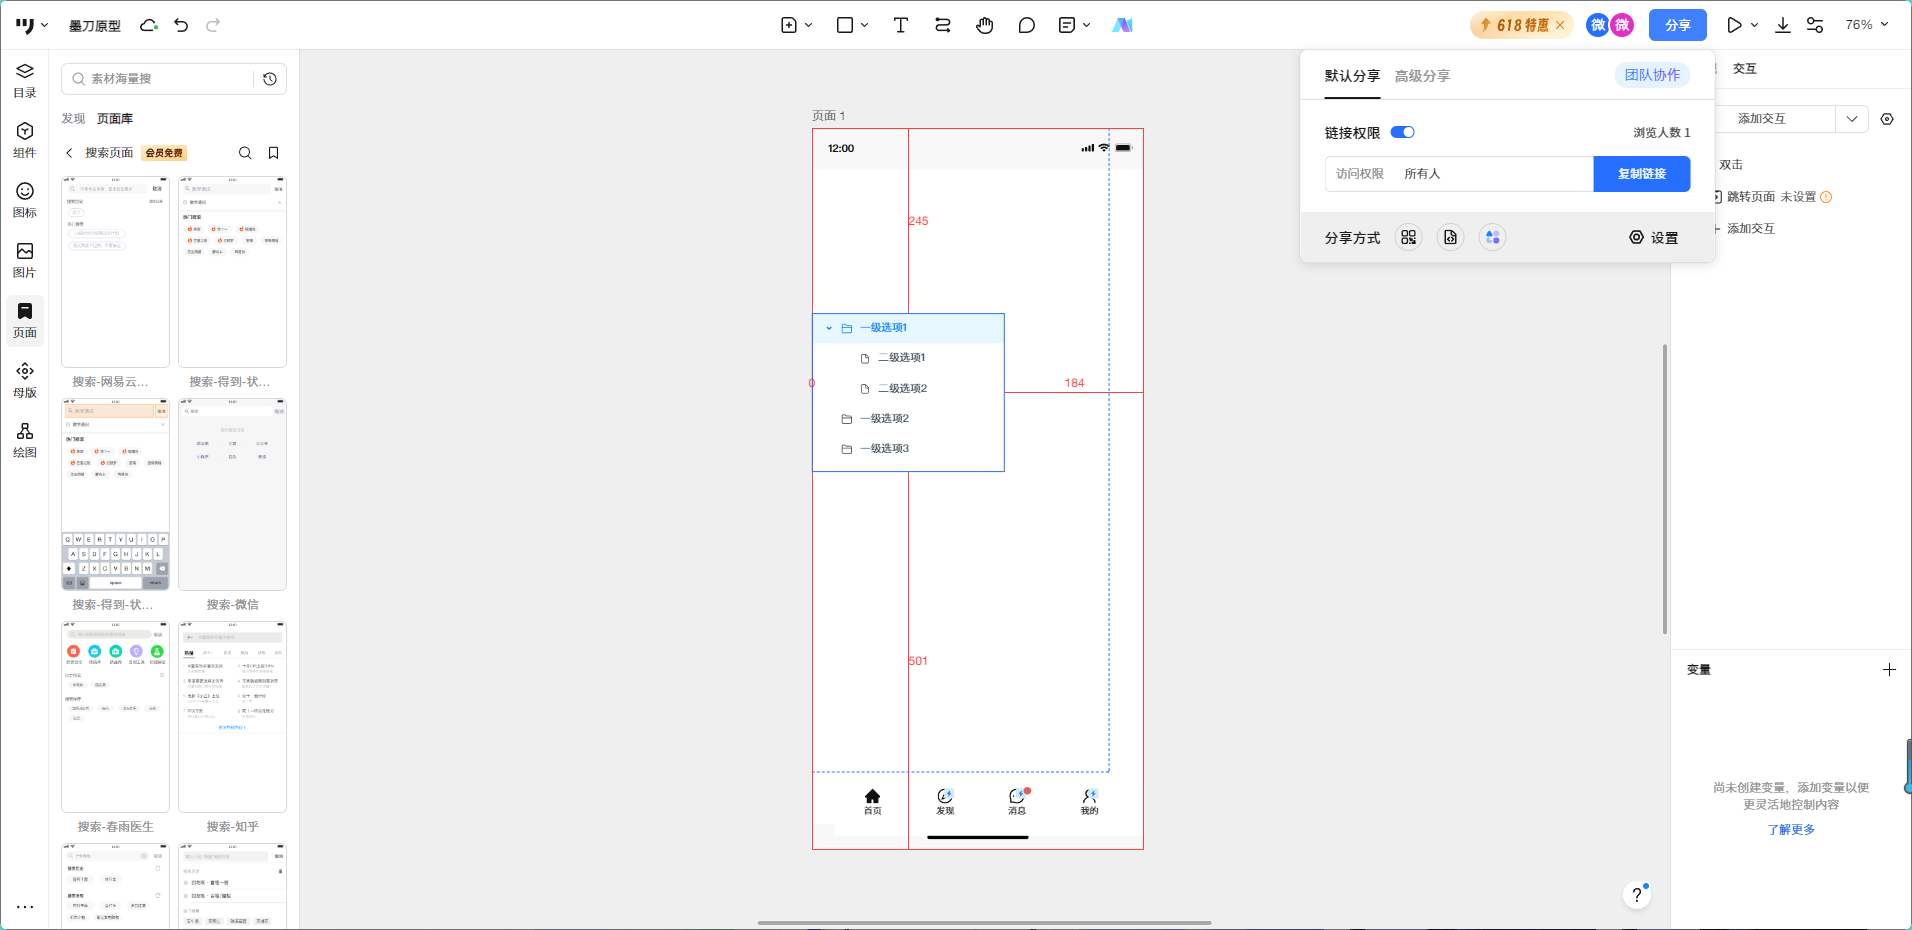Open the 76% zoom dropdown
This screenshot has width=1912, height=930.
pos(1866,25)
